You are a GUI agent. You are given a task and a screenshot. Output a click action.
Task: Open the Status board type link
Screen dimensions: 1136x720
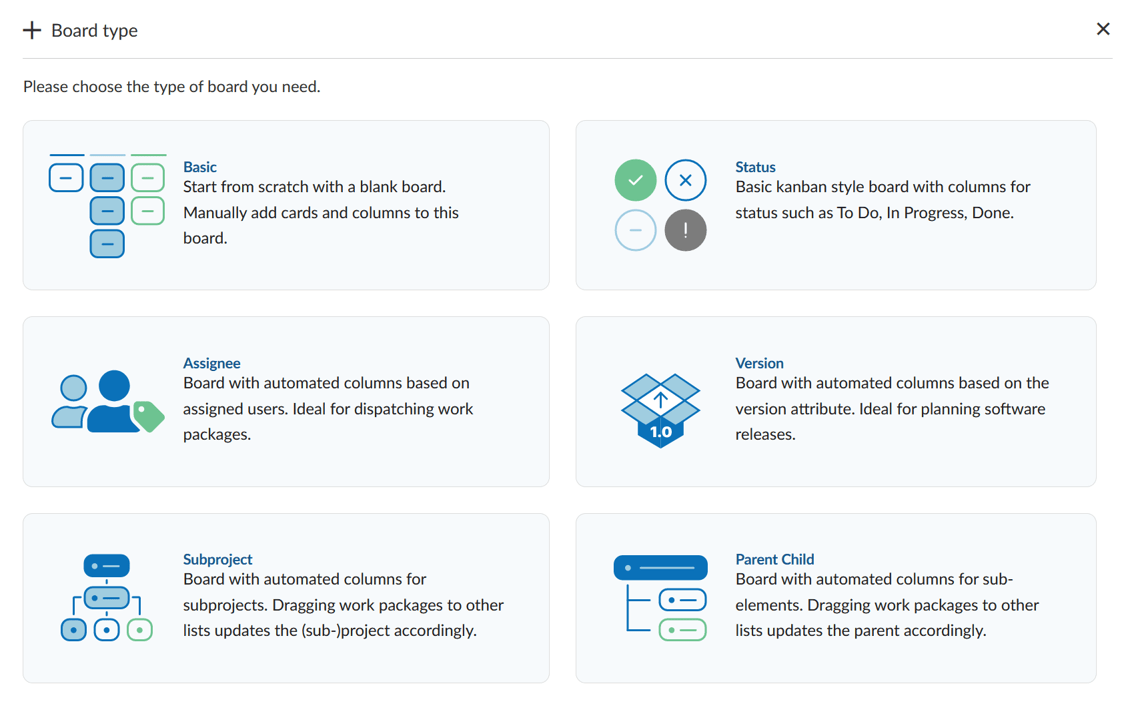pos(756,166)
